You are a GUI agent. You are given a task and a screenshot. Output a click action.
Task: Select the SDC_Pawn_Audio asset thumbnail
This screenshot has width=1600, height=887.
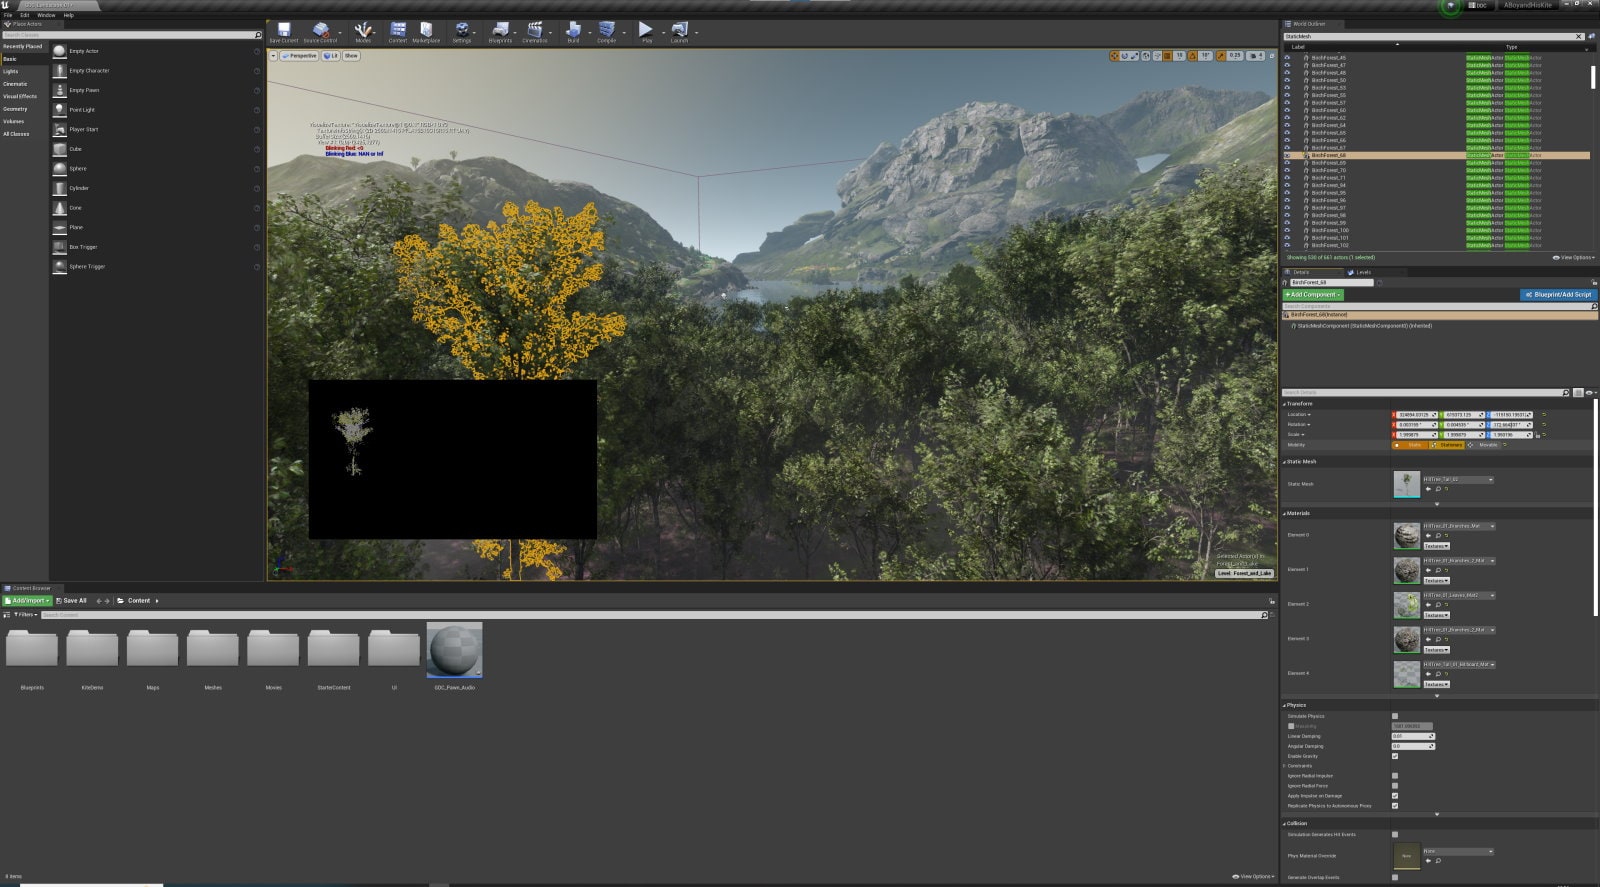click(x=454, y=650)
